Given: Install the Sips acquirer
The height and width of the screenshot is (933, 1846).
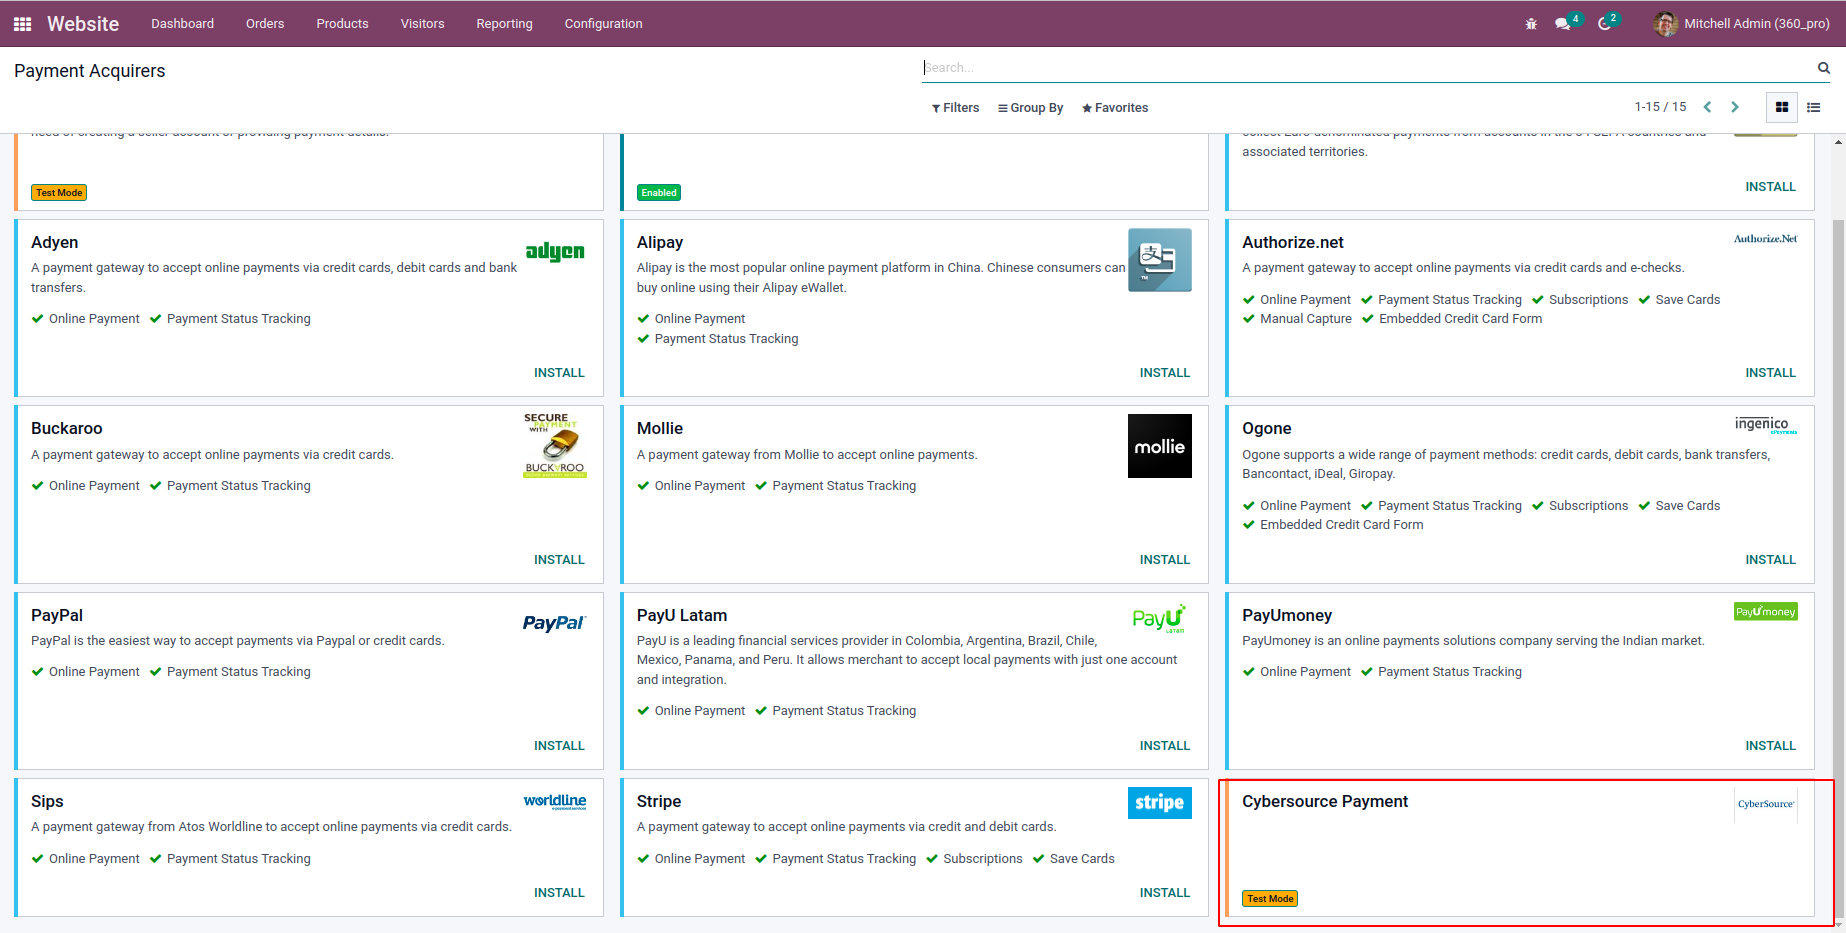Looking at the screenshot, I should tap(559, 893).
